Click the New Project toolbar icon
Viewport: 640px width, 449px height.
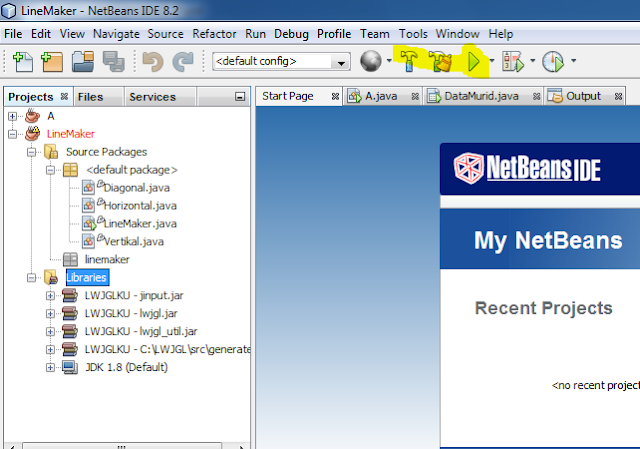52,62
